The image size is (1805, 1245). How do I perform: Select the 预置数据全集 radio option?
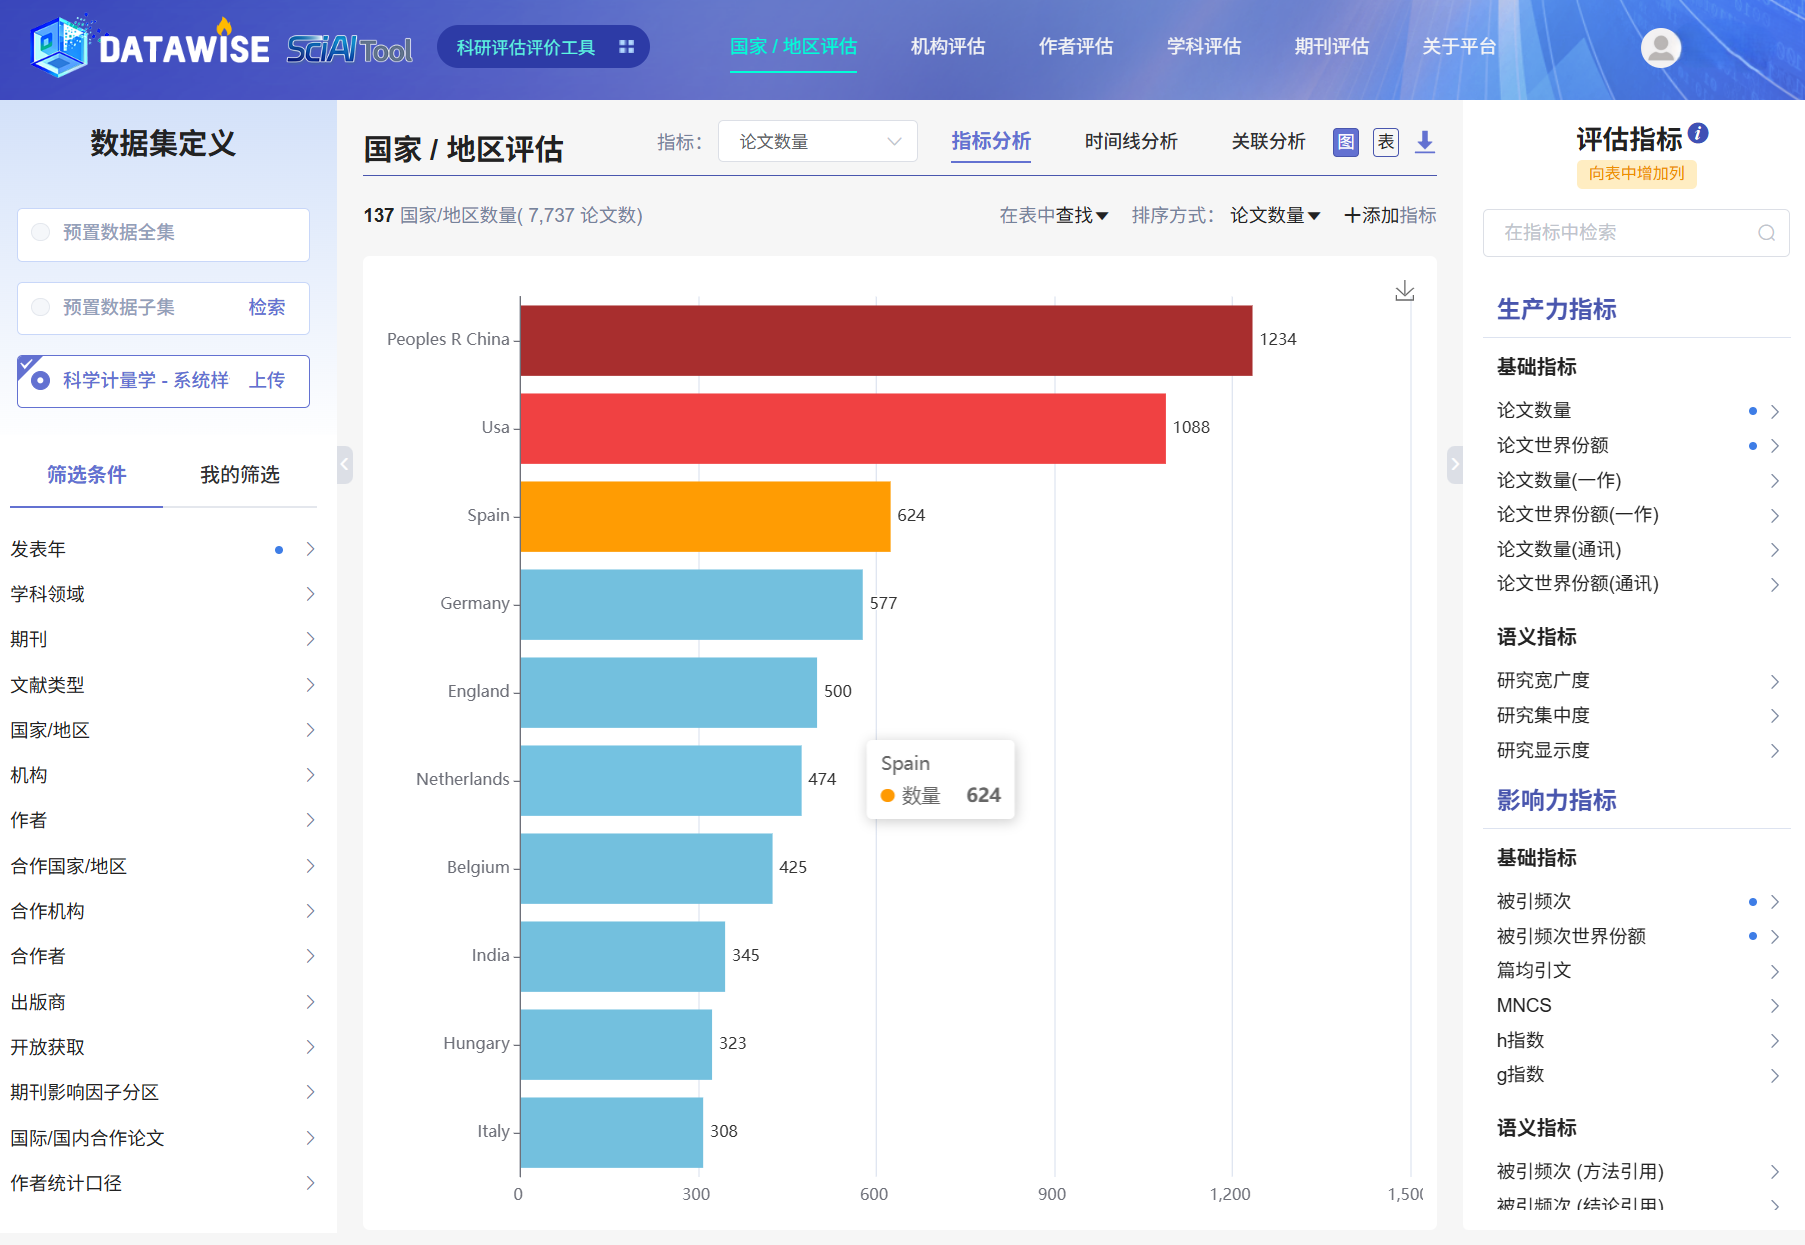tap(41, 233)
